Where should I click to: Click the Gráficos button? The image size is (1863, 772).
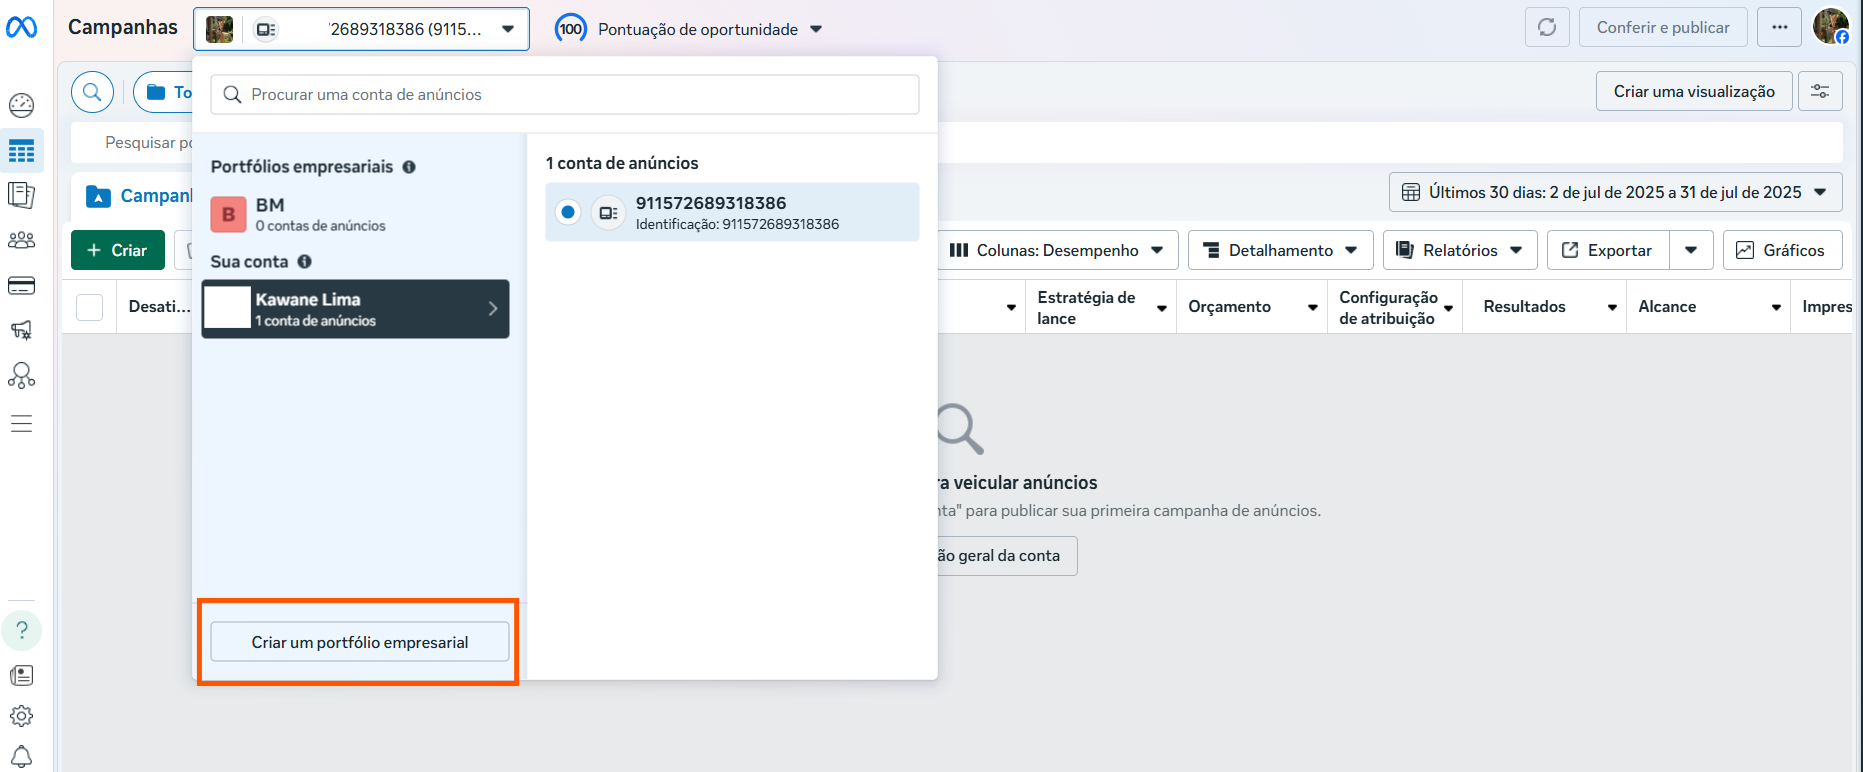[1783, 250]
